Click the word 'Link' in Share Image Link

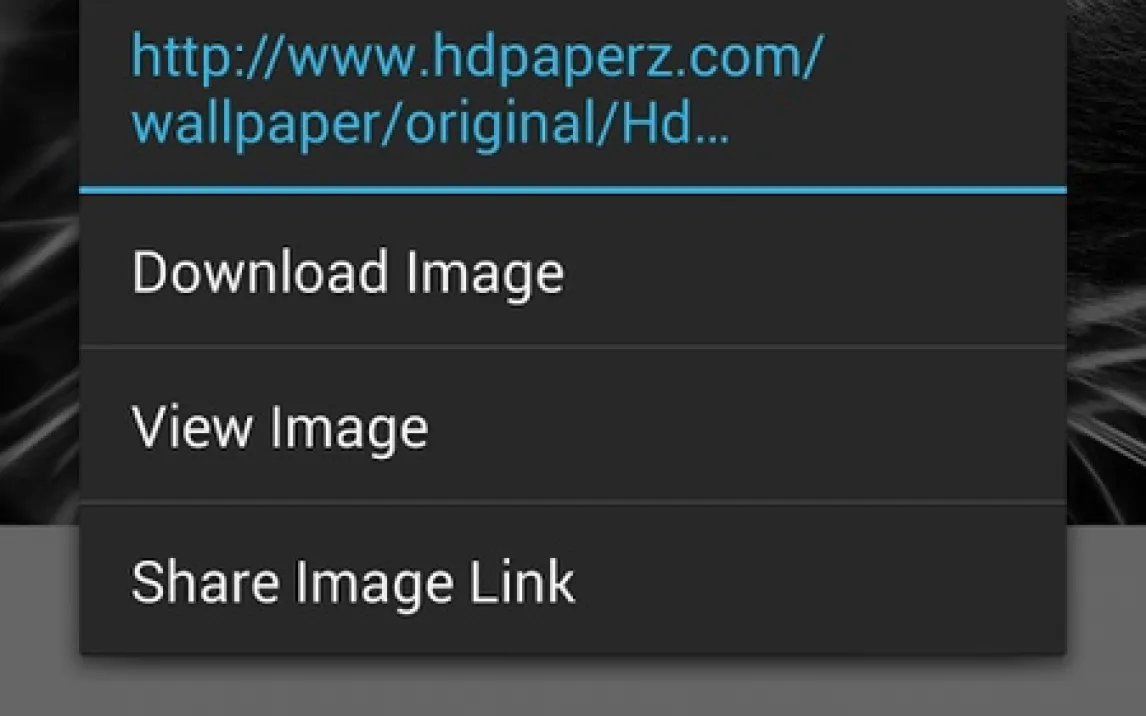pos(522,582)
